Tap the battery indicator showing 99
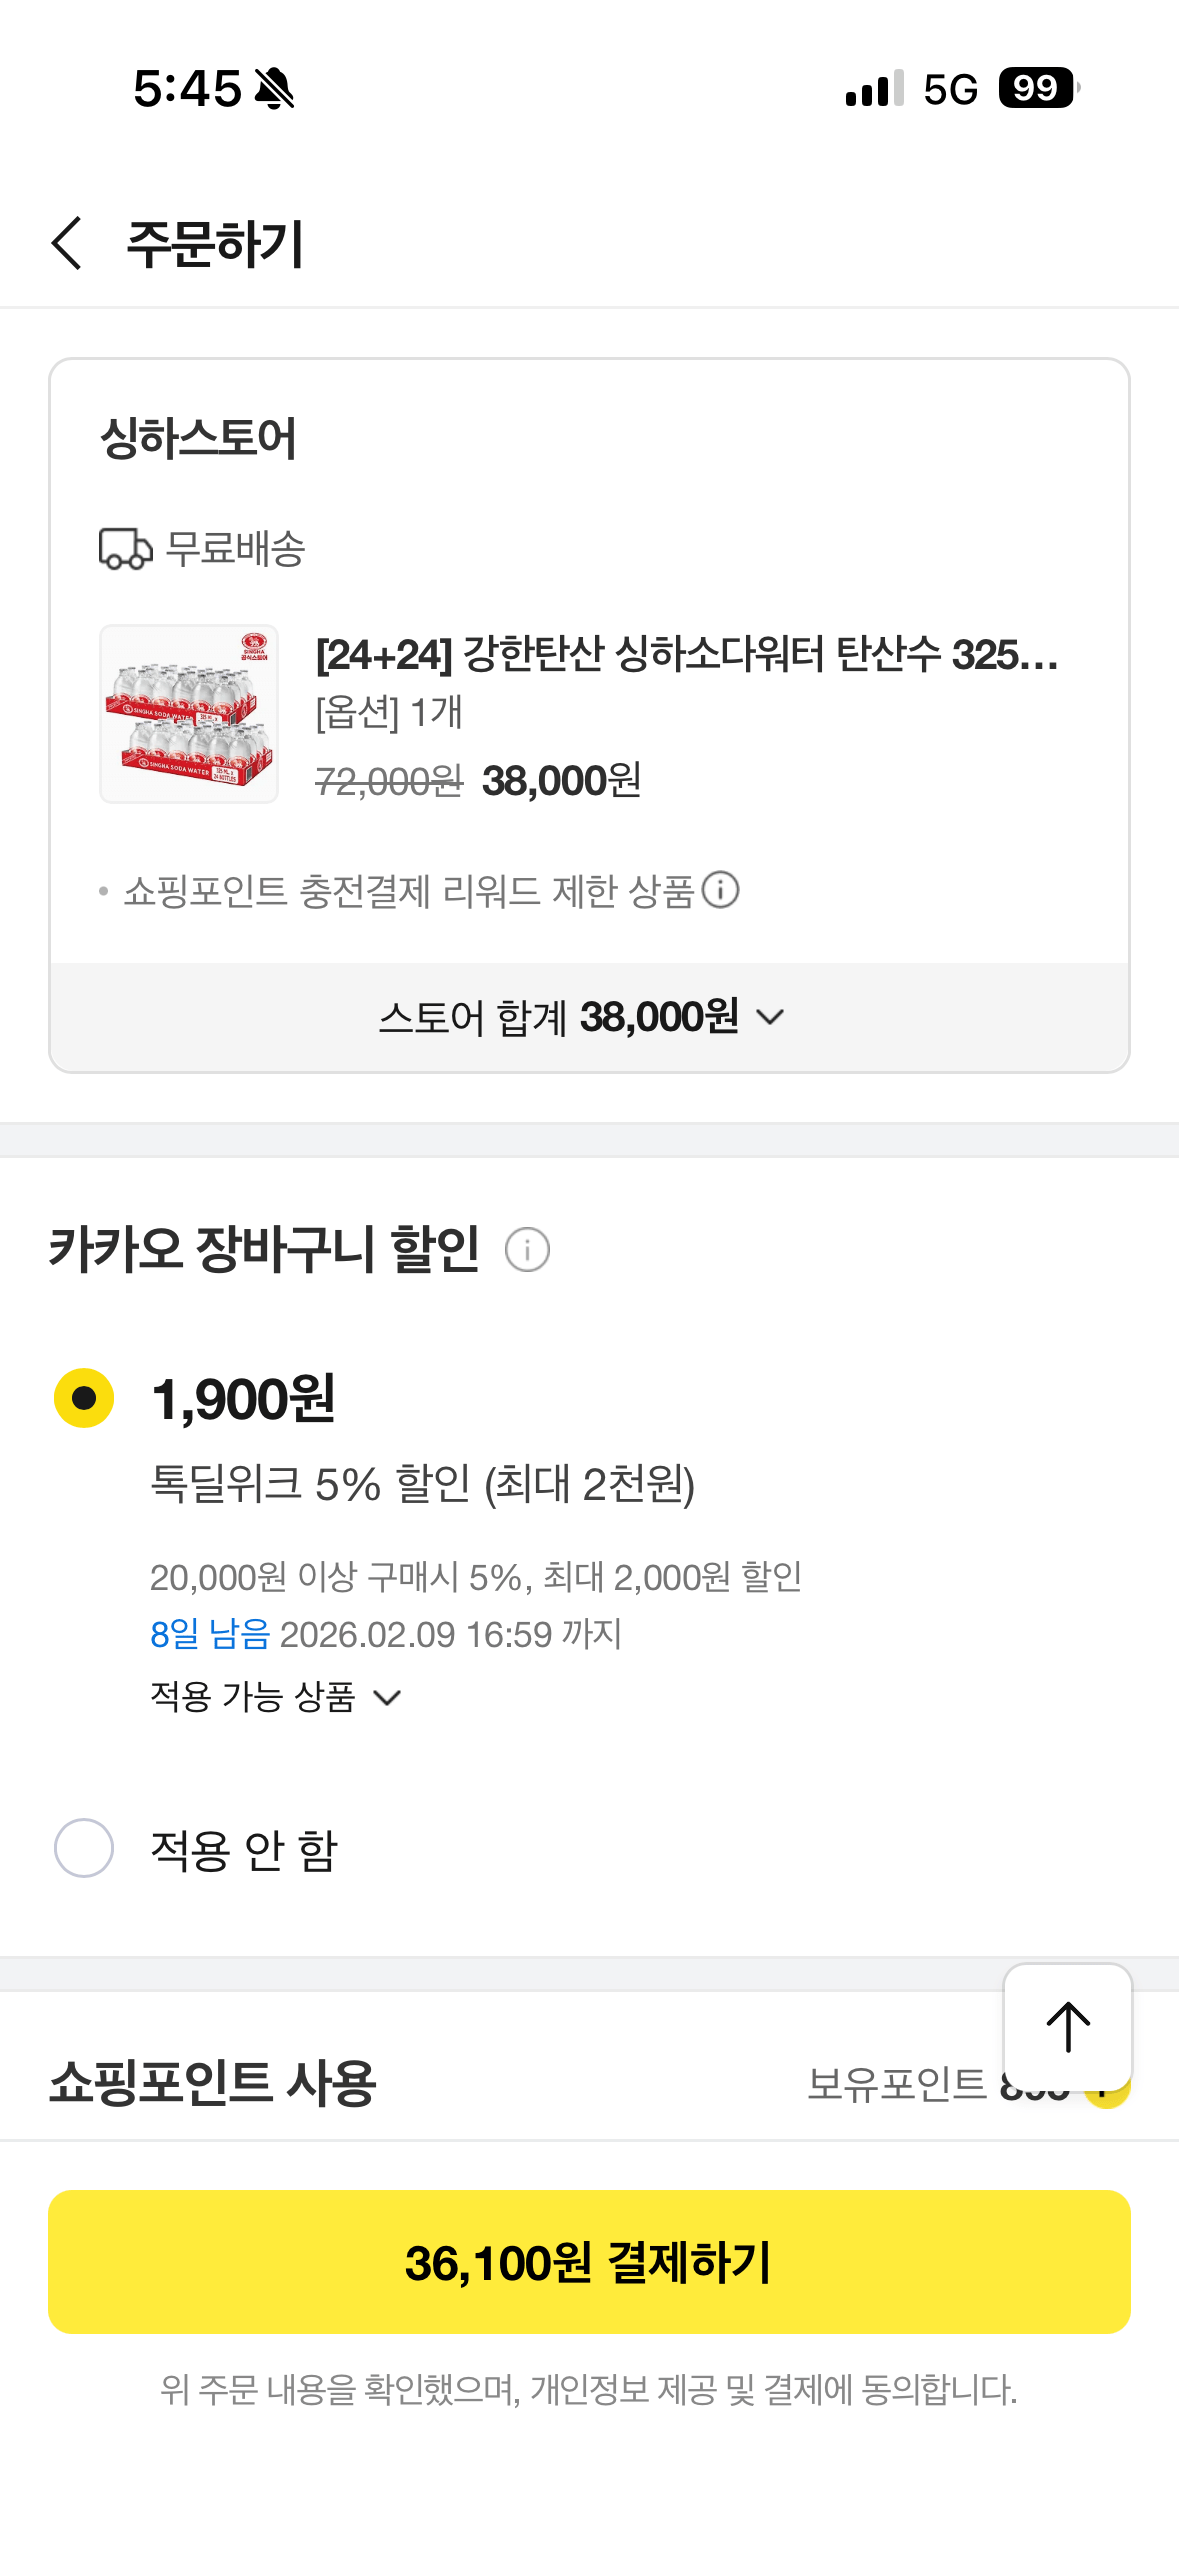The image size is (1179, 2556). pos(1038,88)
